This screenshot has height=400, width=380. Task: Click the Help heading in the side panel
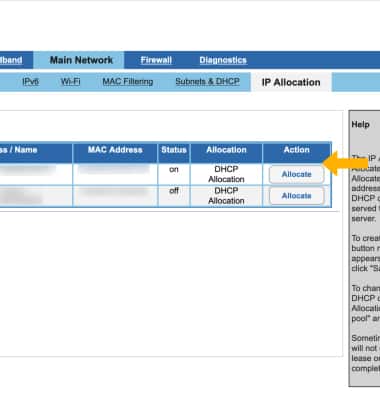tap(360, 124)
